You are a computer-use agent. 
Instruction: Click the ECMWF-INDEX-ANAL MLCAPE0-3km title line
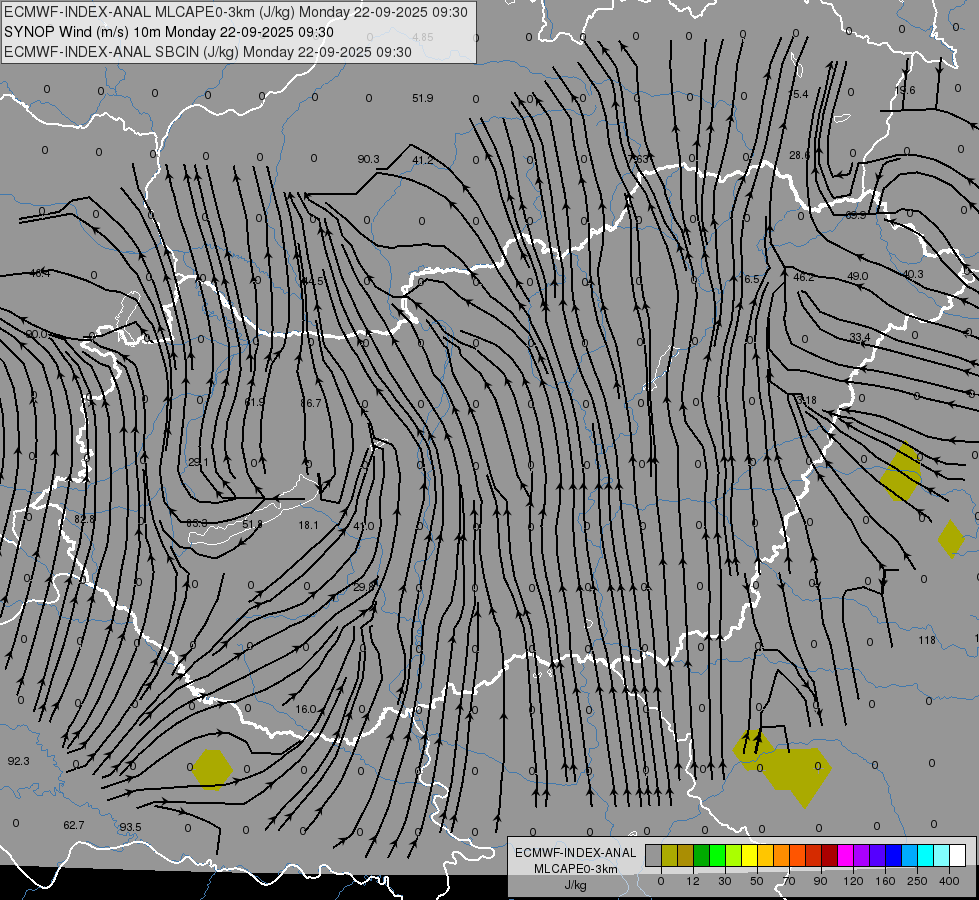coord(235,12)
